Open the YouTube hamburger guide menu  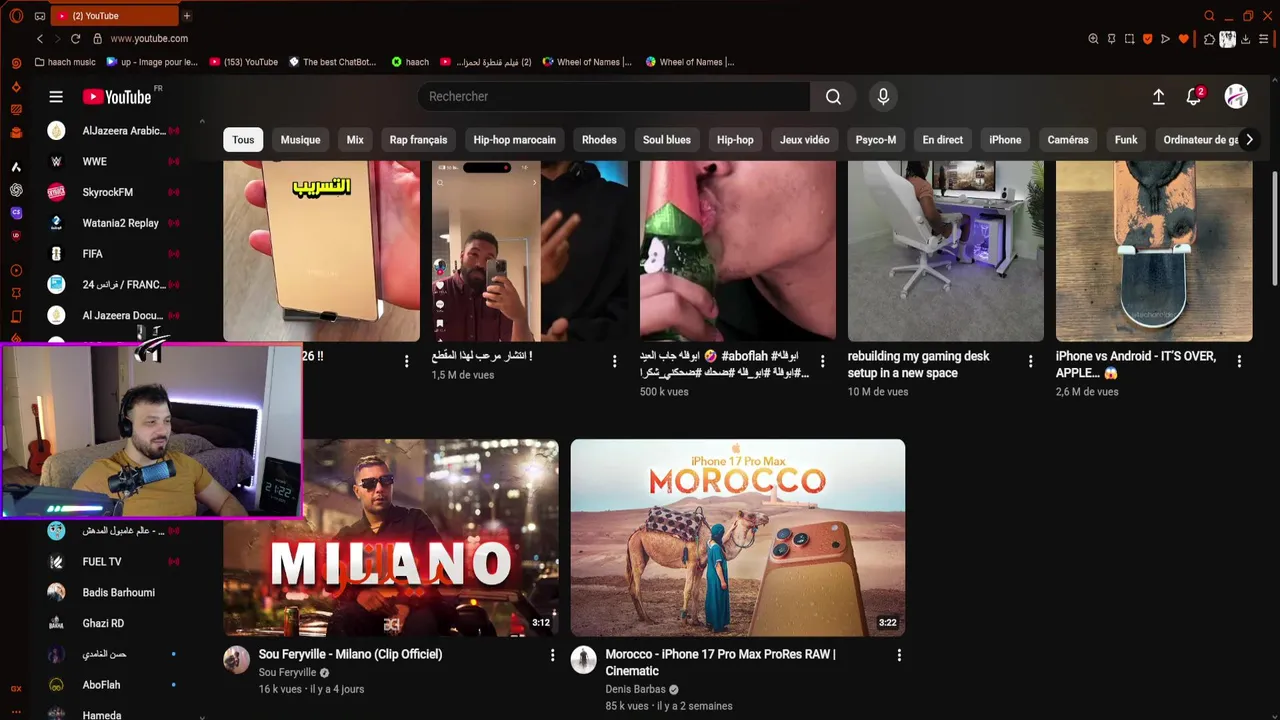56,97
